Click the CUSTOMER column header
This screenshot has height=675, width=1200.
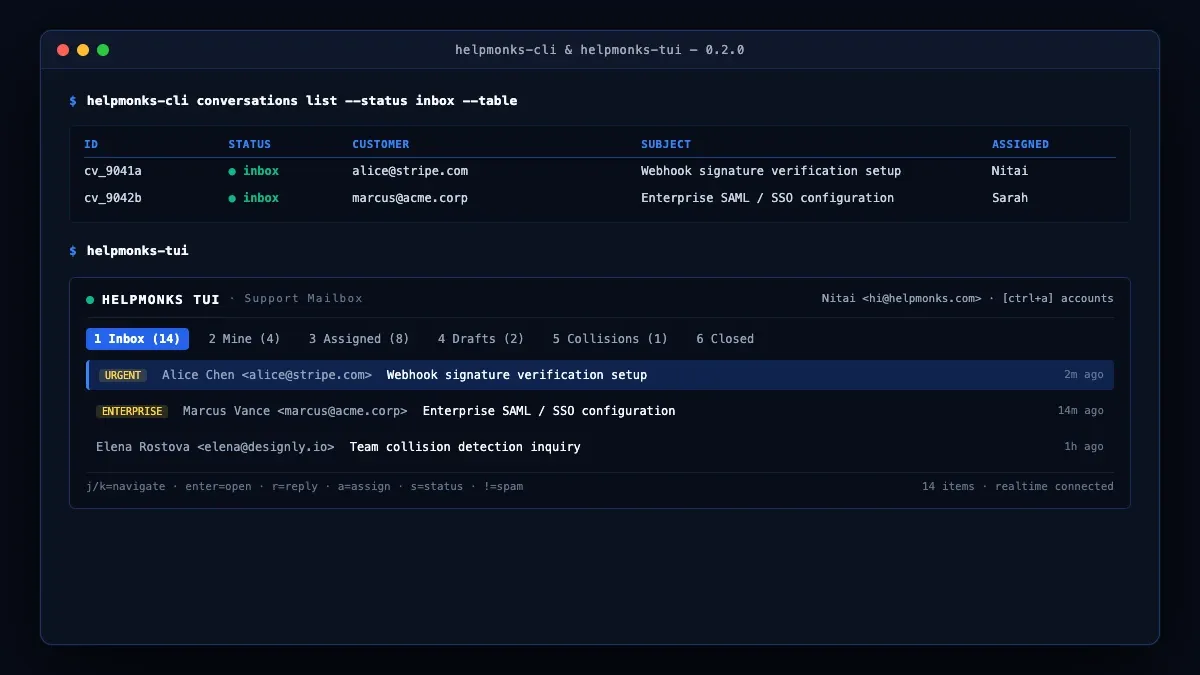(x=381, y=144)
